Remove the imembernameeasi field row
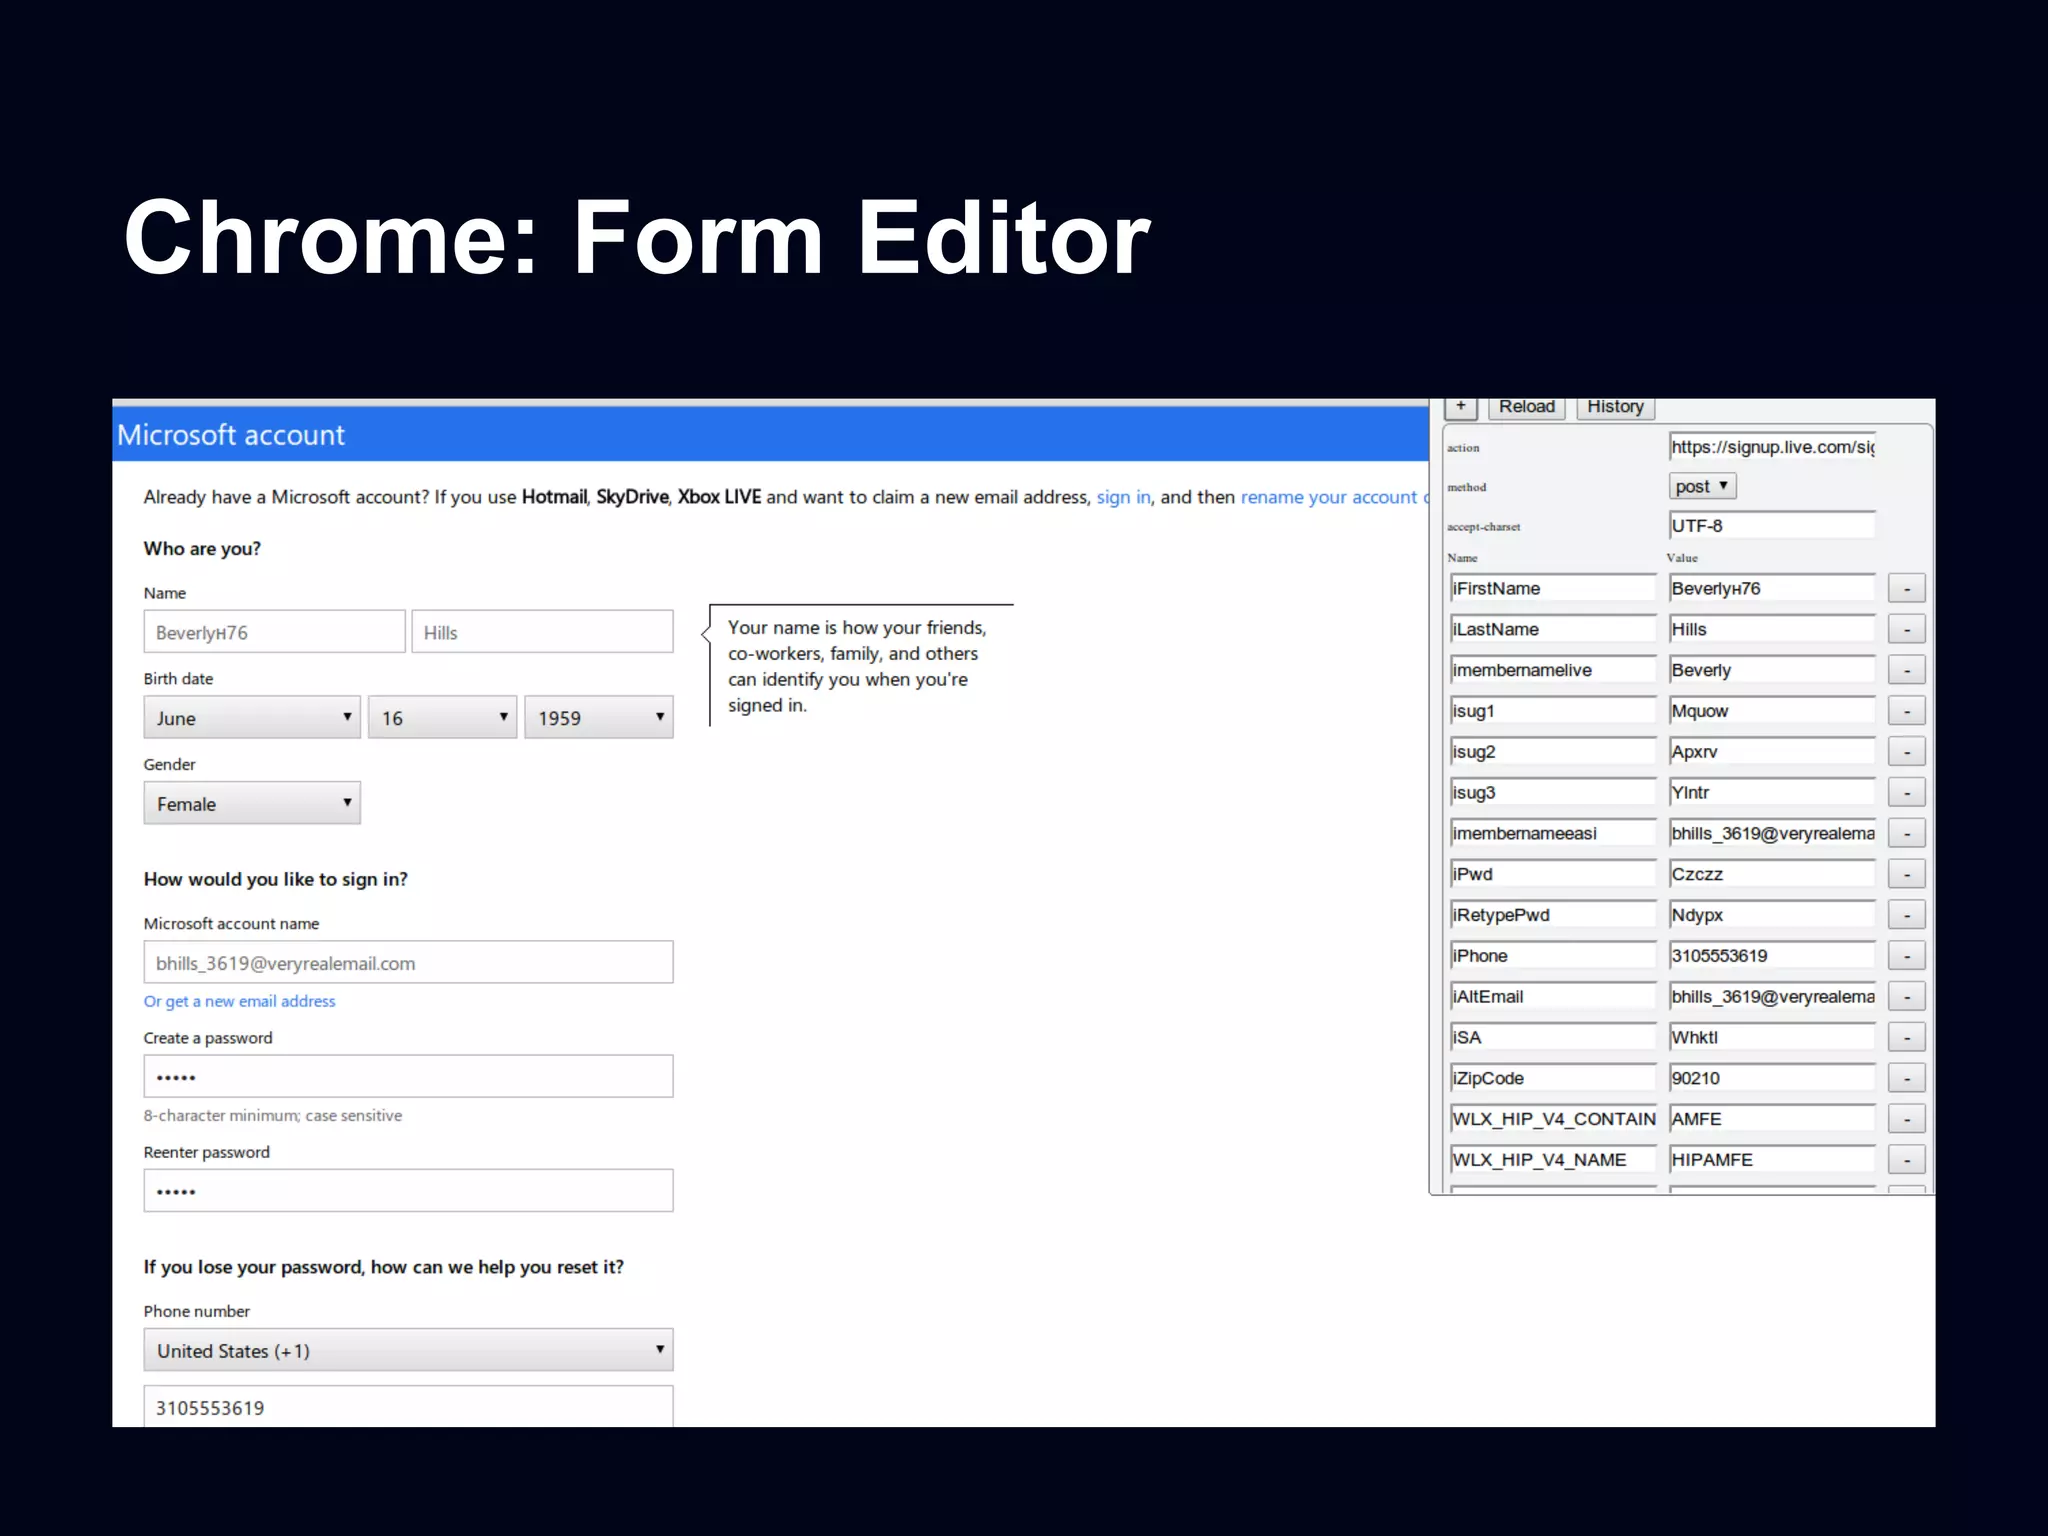Screen dimensions: 2048x1536 tap(1906, 834)
